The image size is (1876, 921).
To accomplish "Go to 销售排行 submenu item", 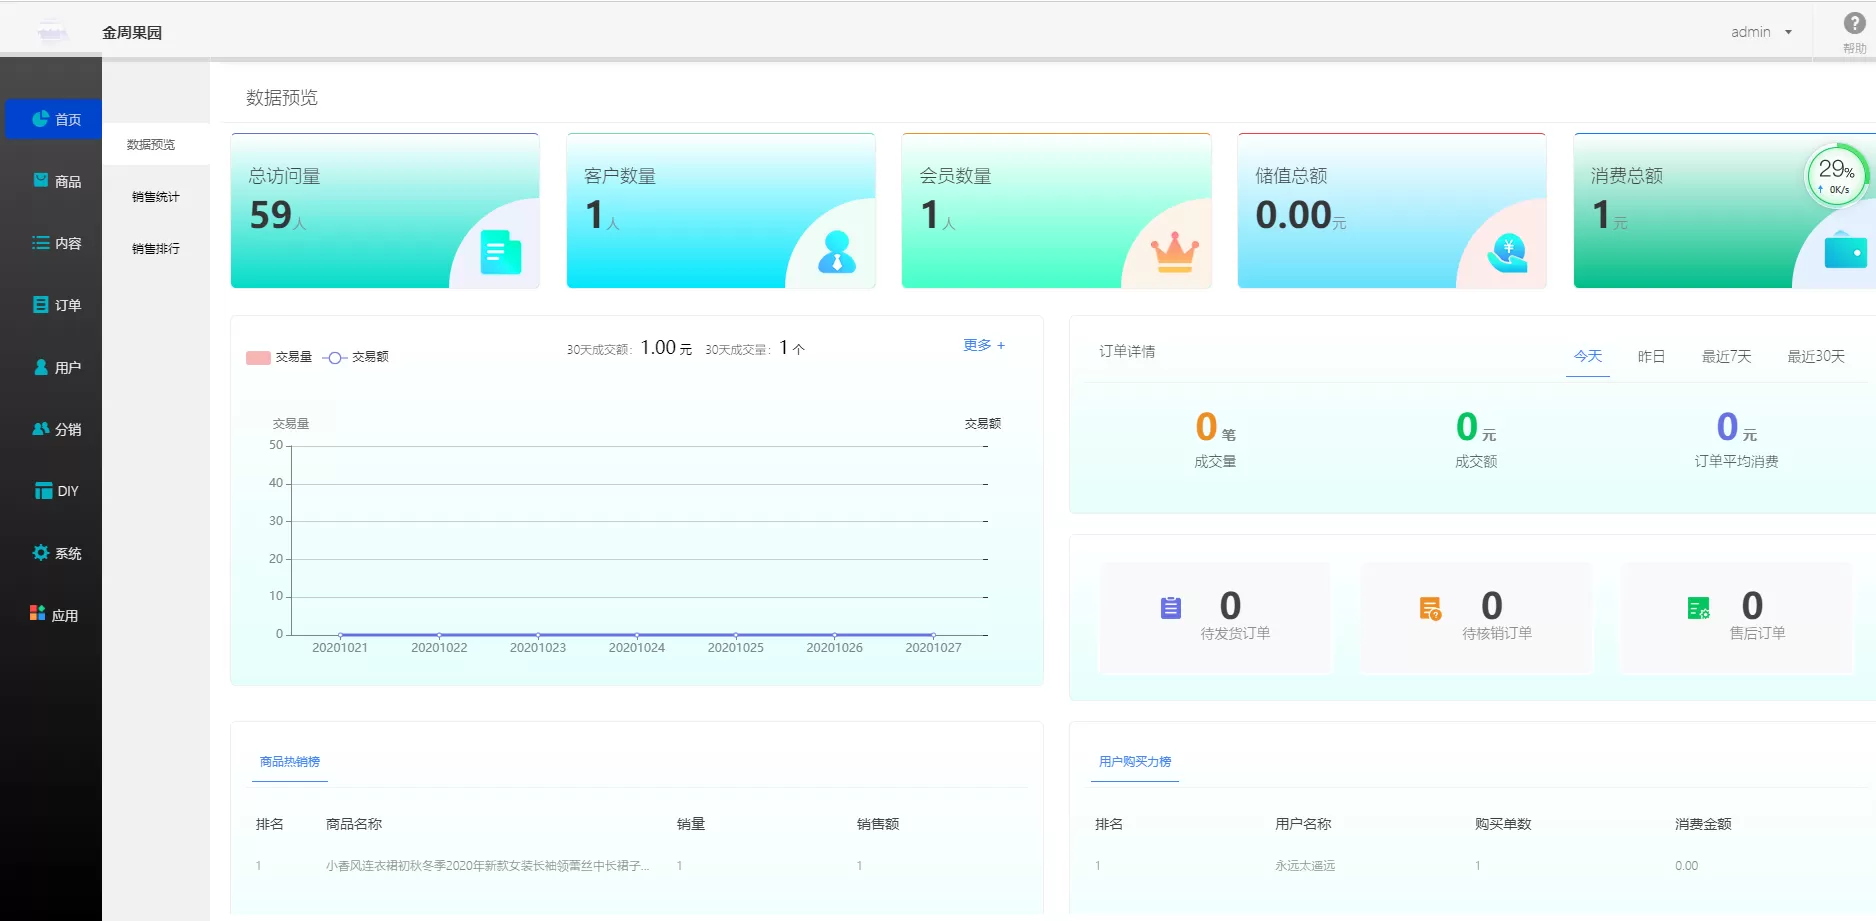I will pos(156,249).
